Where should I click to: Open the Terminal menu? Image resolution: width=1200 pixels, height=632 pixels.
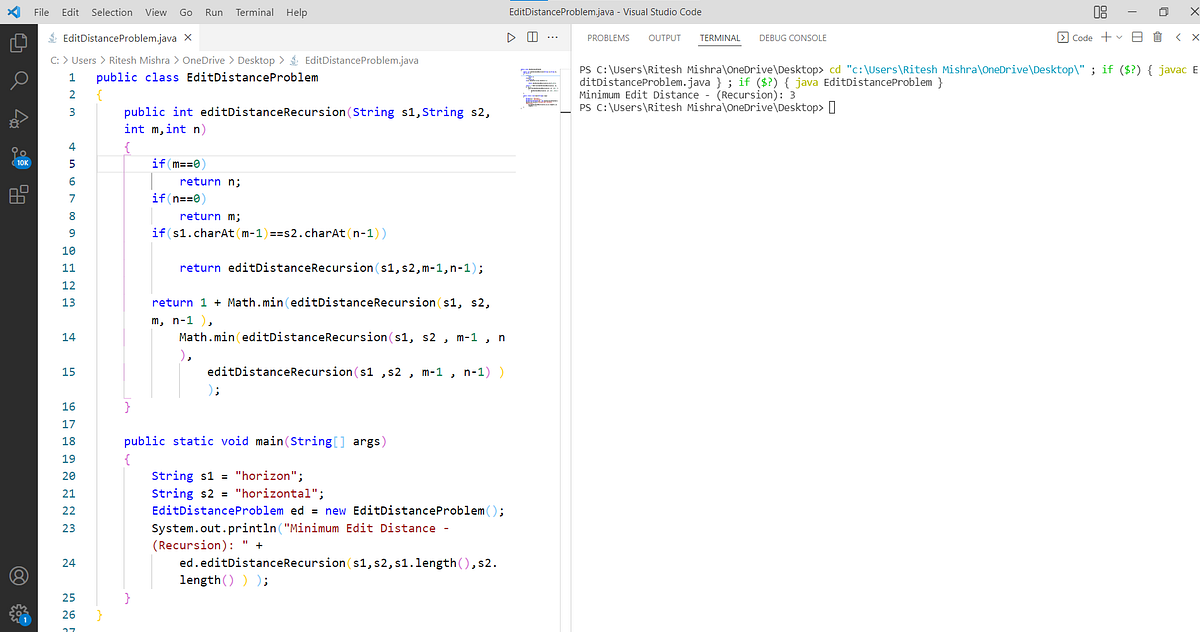(x=254, y=12)
